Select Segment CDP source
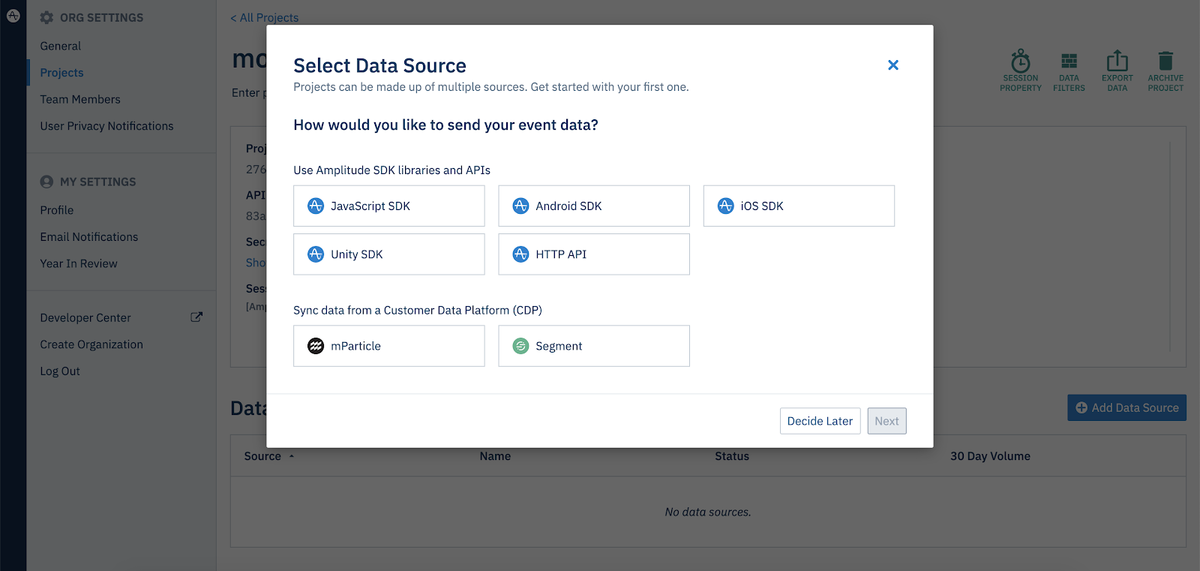This screenshot has height=571, width=1200. point(594,346)
